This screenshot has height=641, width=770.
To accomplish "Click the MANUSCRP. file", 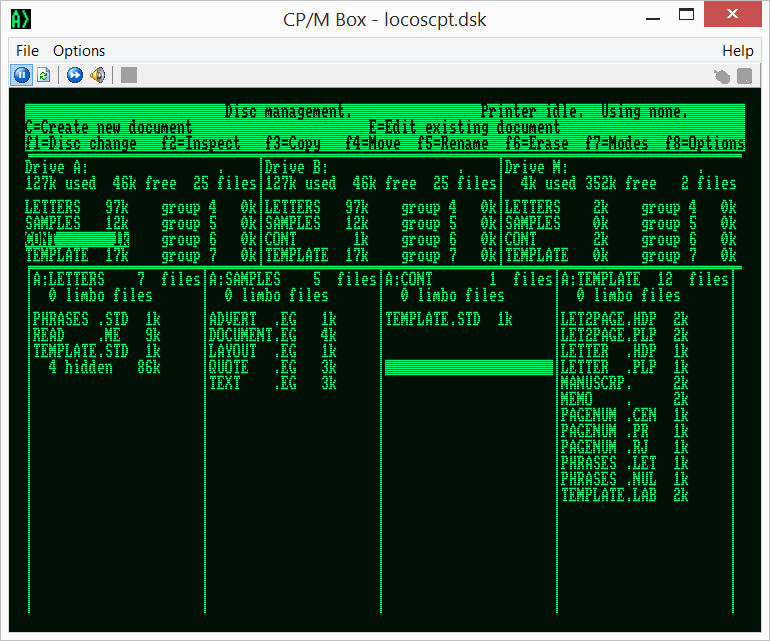I will [625, 384].
